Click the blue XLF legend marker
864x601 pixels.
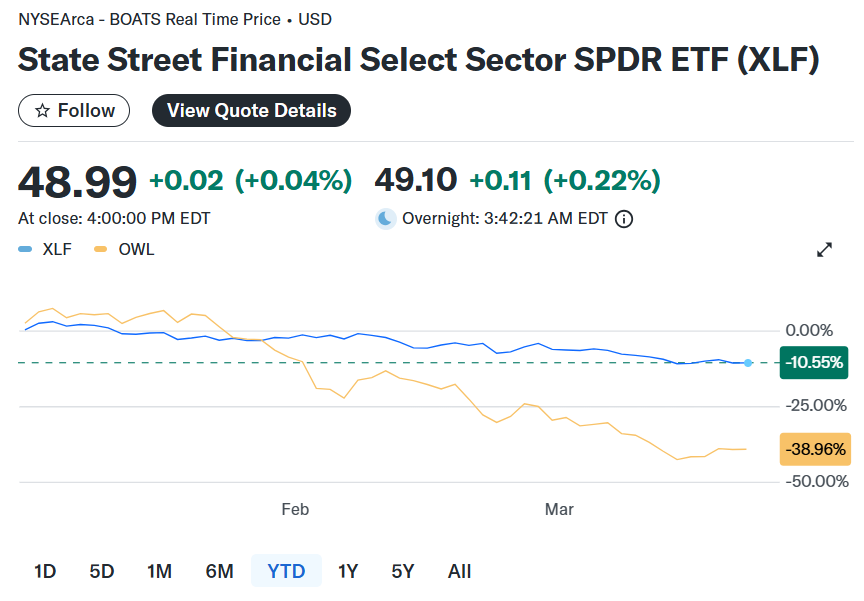26,250
